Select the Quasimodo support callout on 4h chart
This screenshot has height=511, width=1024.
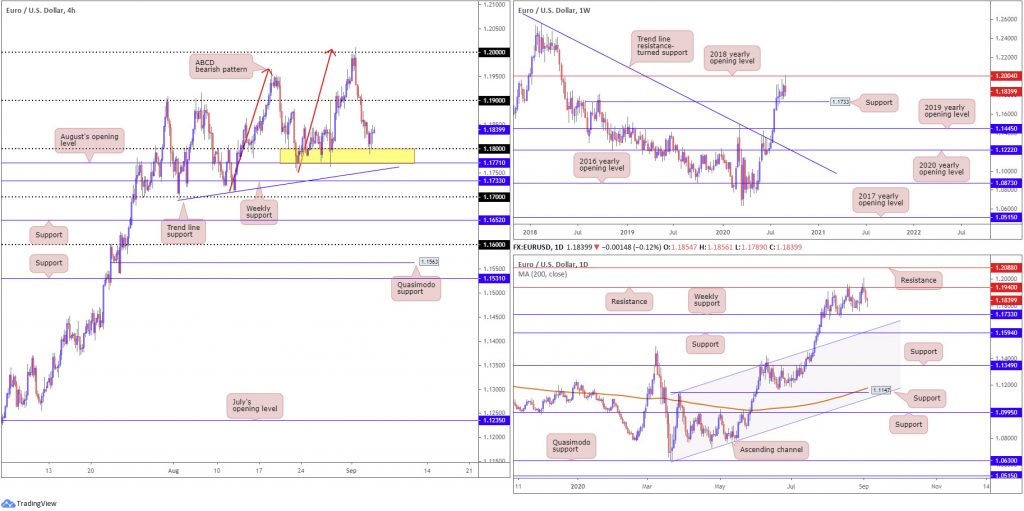416,288
